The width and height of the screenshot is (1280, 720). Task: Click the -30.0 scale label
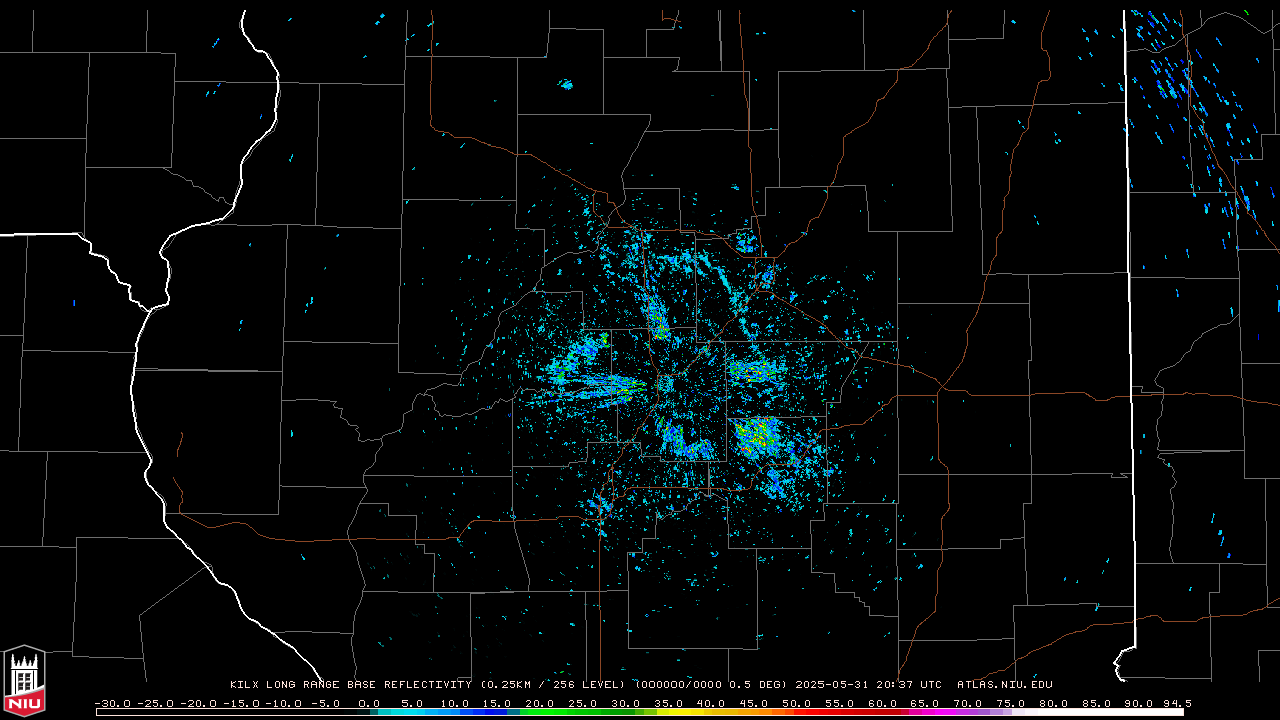[x=112, y=703]
